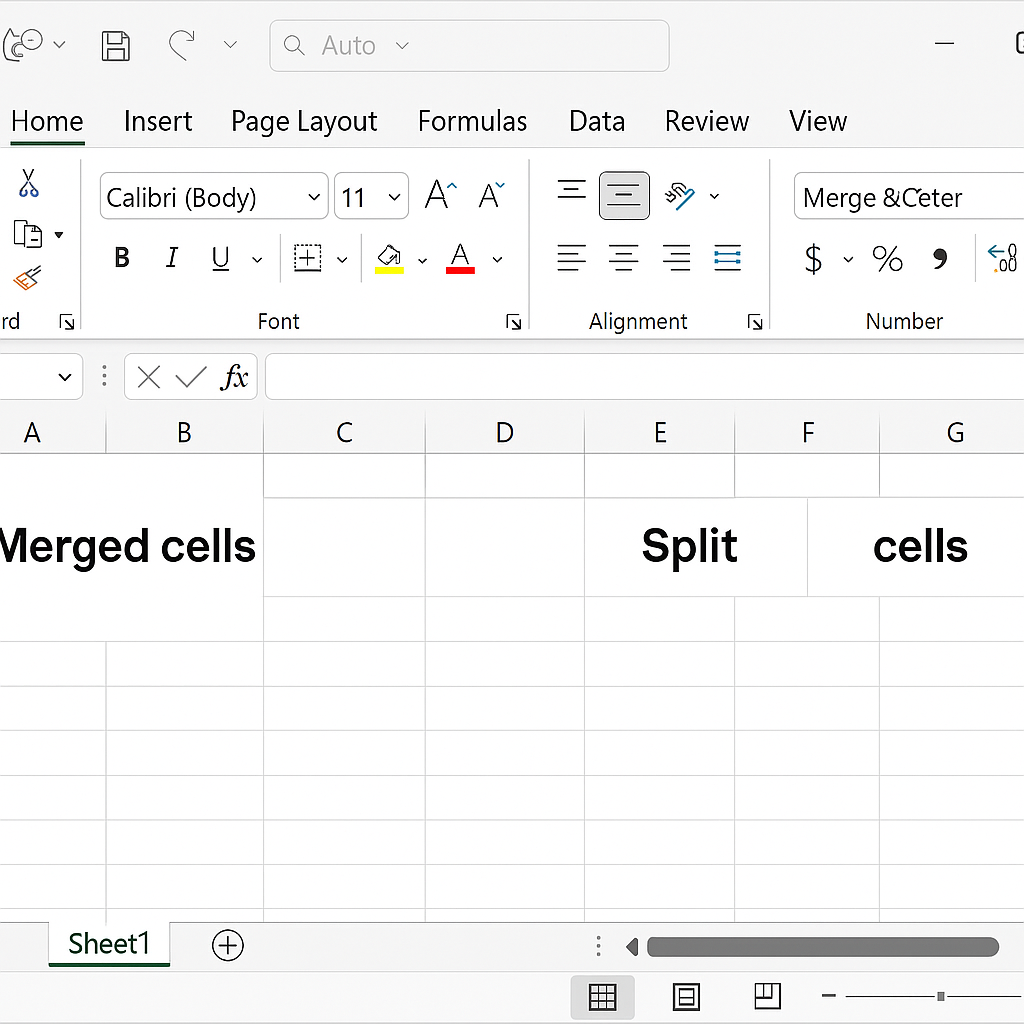Switch to the View tab
Image resolution: width=1024 pixels, height=1024 pixels.
pos(818,121)
